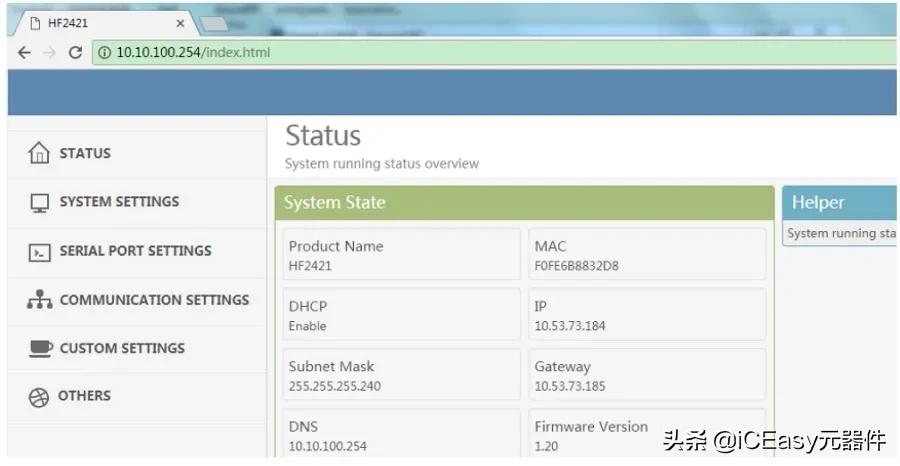Close the HF2421 browser tab
This screenshot has height=466, width=900.
(180, 24)
